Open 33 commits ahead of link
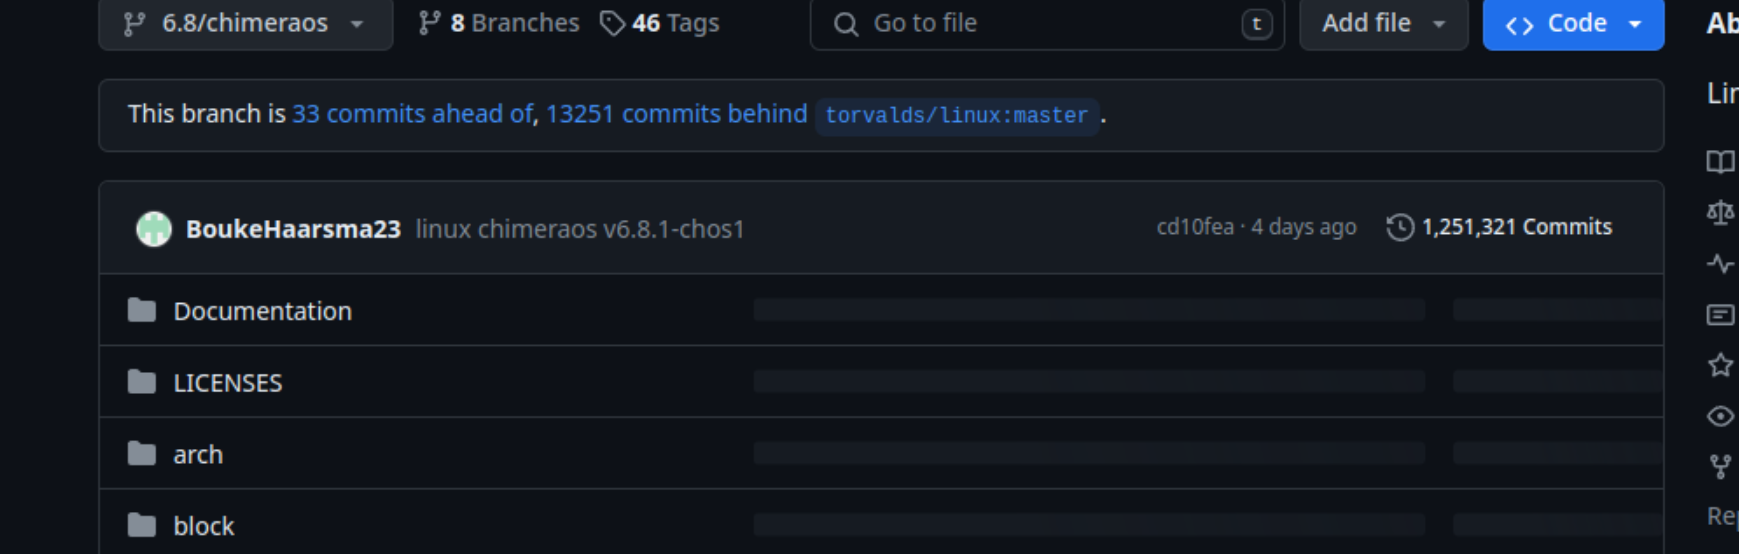Viewport: 1739px width, 554px height. click(412, 114)
